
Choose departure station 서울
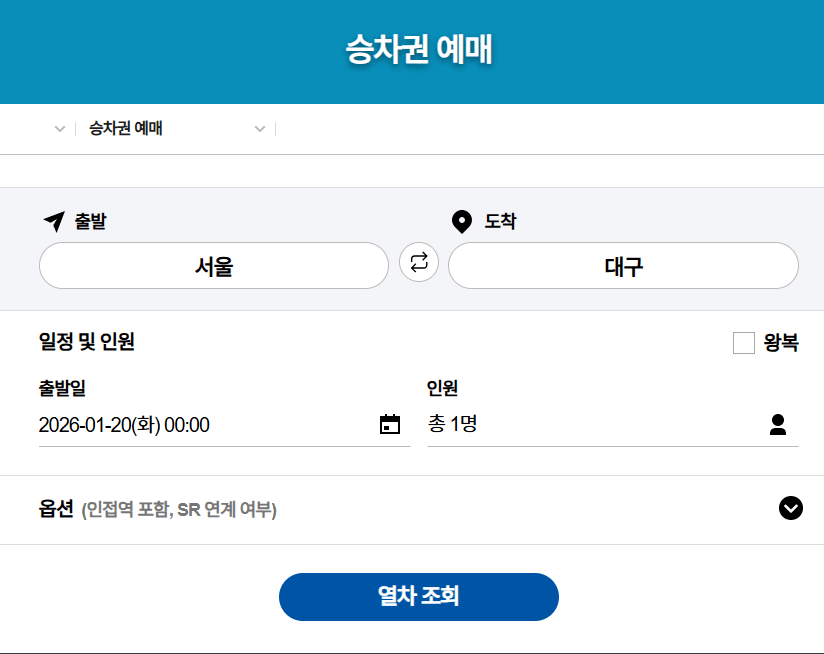point(213,266)
